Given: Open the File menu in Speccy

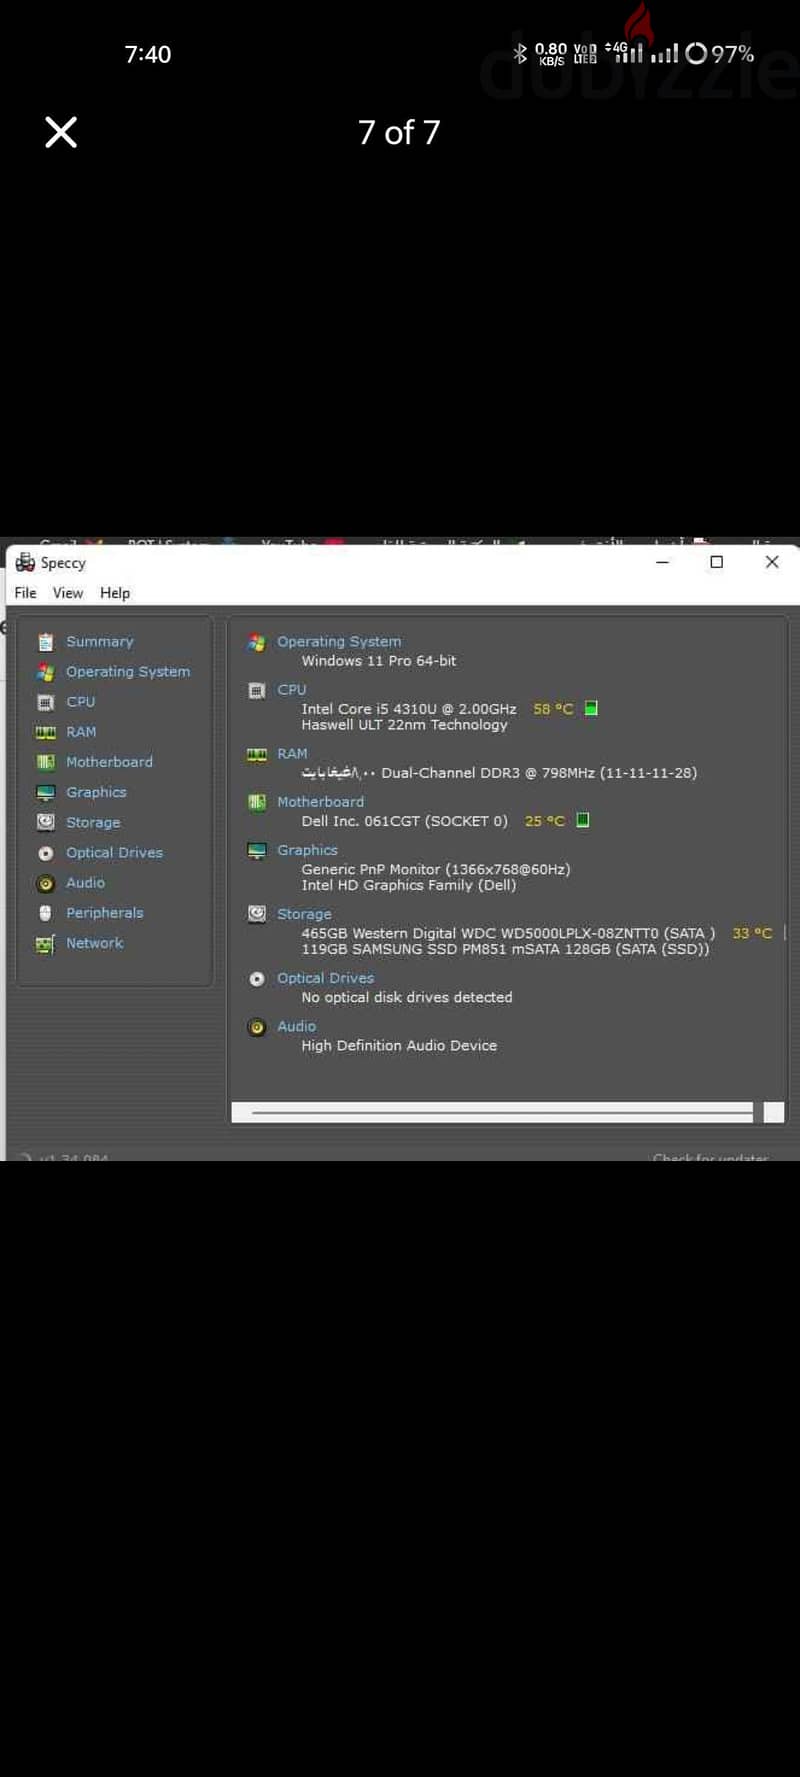Looking at the screenshot, I should coord(25,593).
